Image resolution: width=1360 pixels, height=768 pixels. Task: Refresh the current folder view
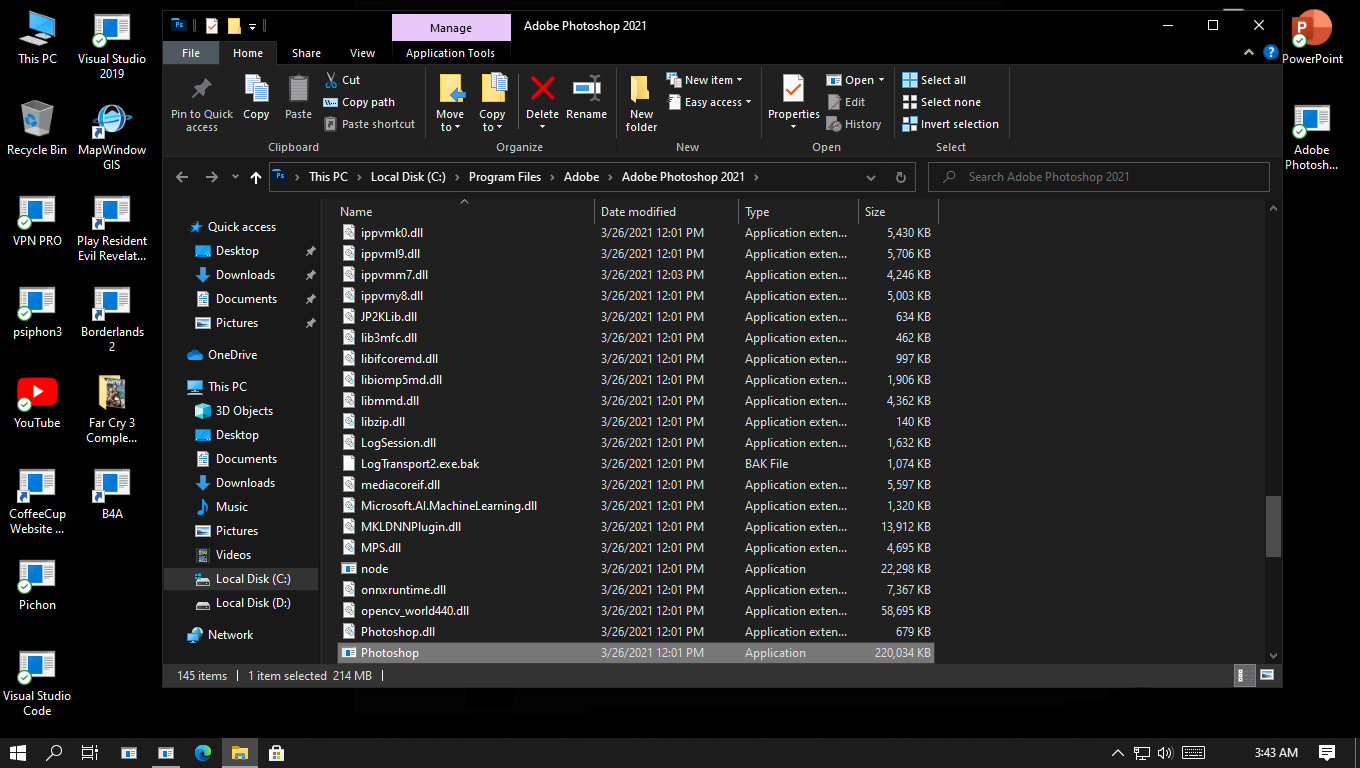(900, 177)
